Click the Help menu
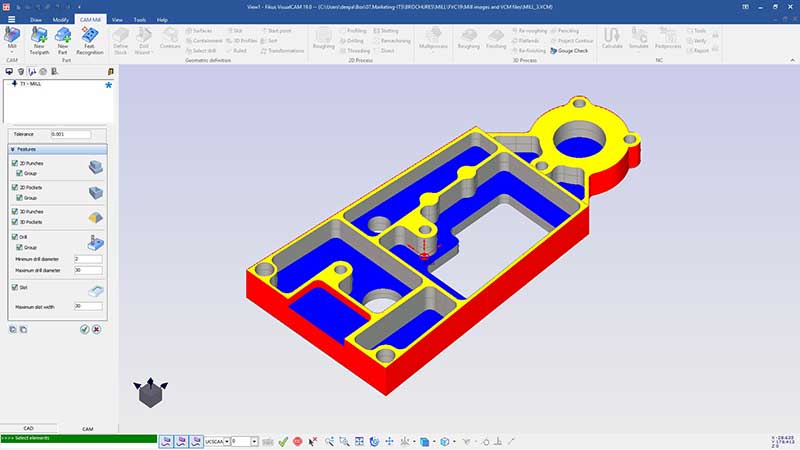This screenshot has width=800, height=450. (x=162, y=19)
